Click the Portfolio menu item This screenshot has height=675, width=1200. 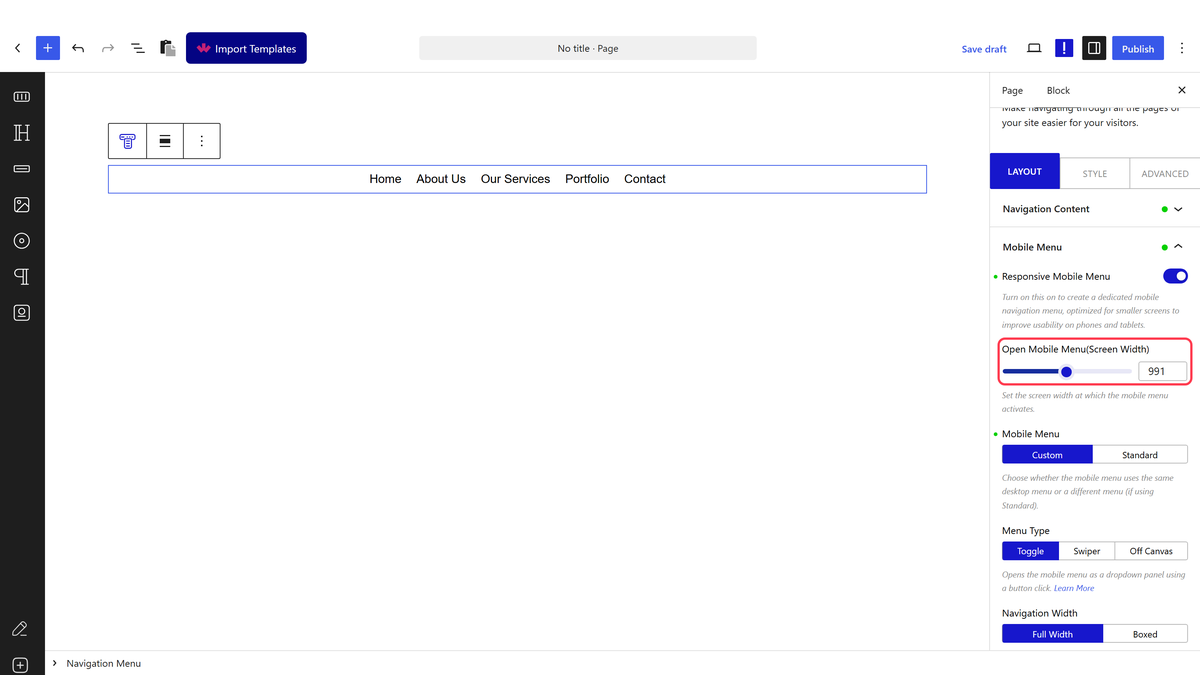(587, 179)
